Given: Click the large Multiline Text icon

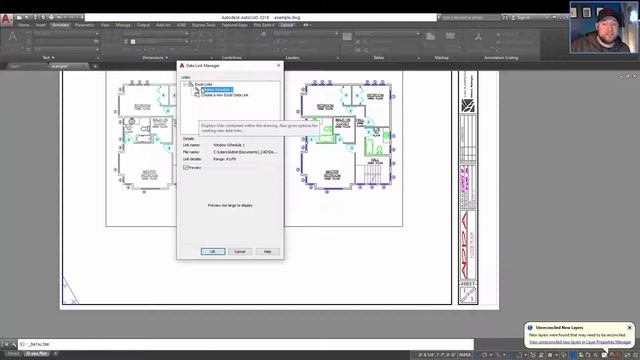Looking at the screenshot, I should (x=13, y=36).
